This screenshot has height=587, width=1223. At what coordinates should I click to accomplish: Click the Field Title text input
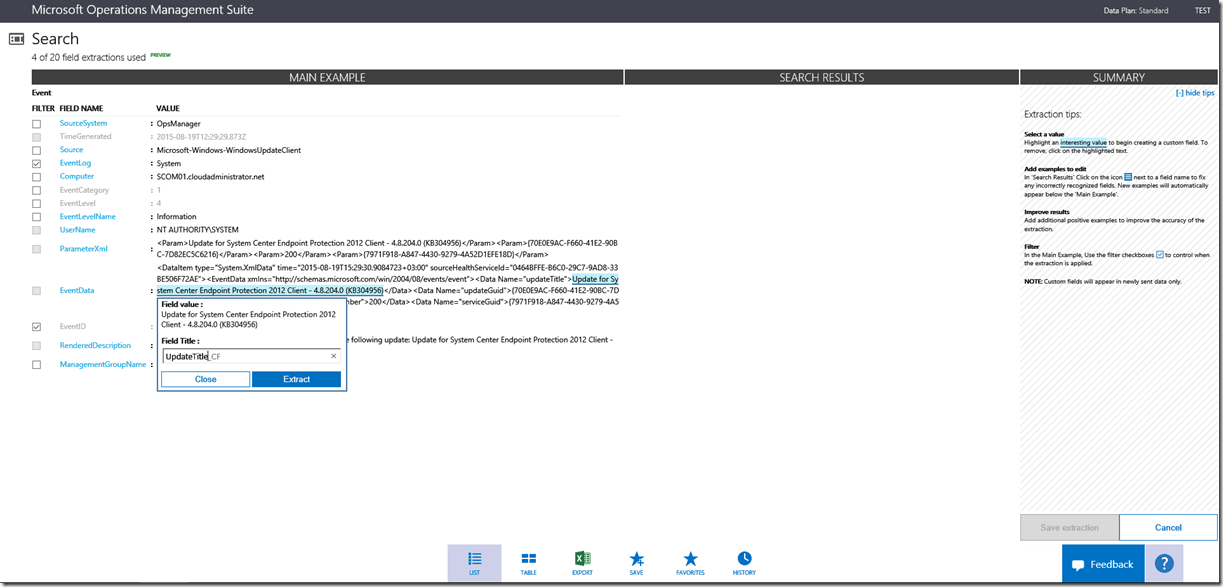point(245,356)
